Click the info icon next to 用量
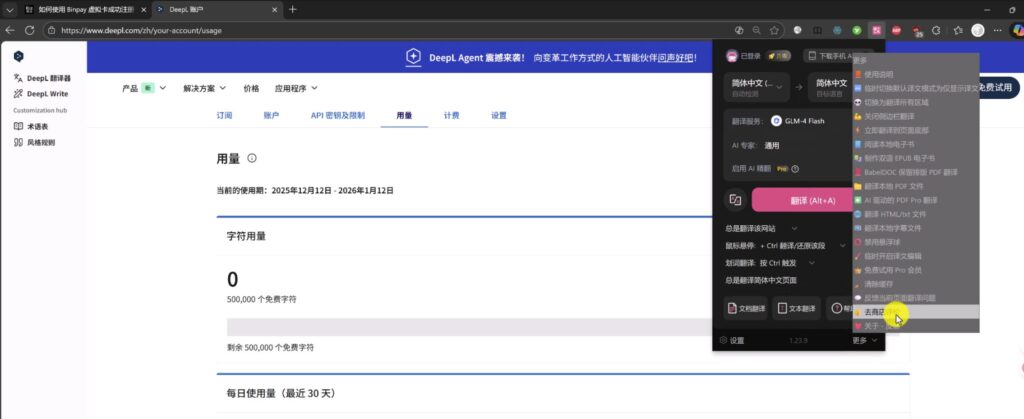Image resolution: width=1024 pixels, height=419 pixels. (x=252, y=158)
